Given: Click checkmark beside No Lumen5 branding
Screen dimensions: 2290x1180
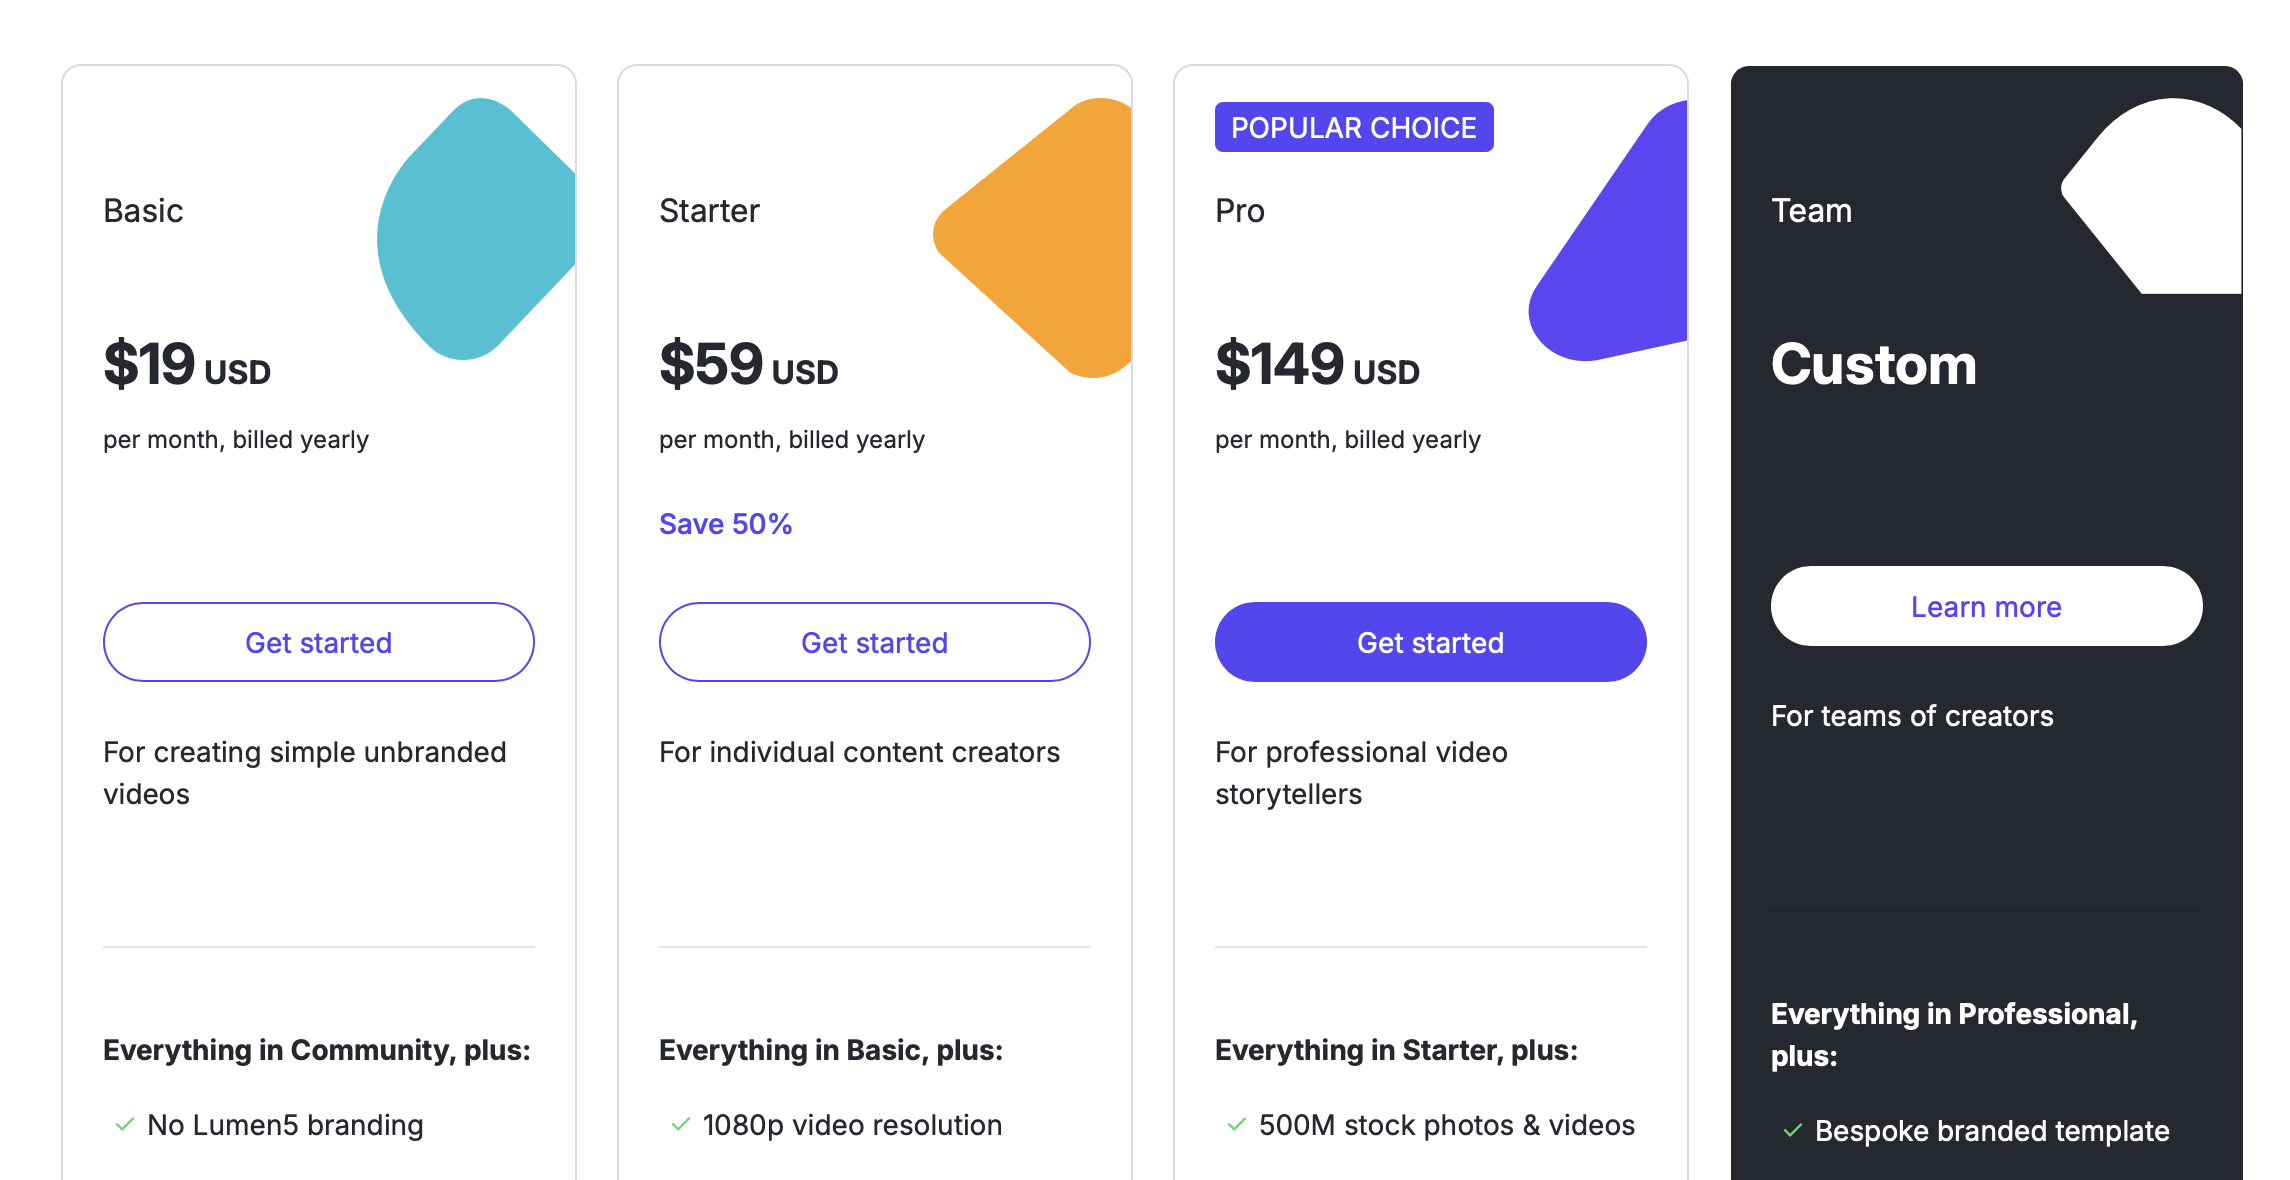Looking at the screenshot, I should click(125, 1125).
